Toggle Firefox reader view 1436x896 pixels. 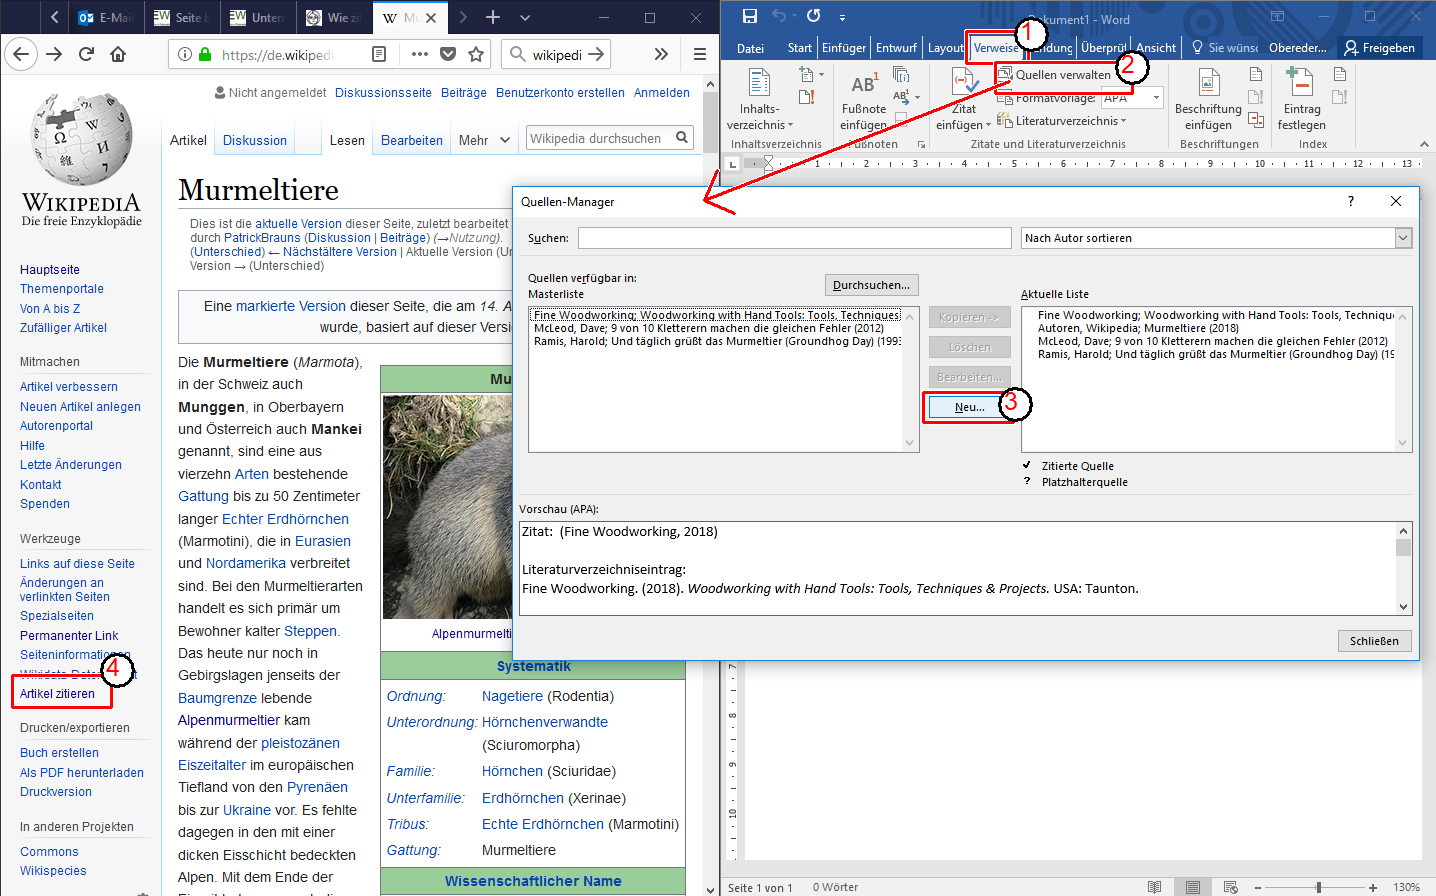tap(379, 54)
